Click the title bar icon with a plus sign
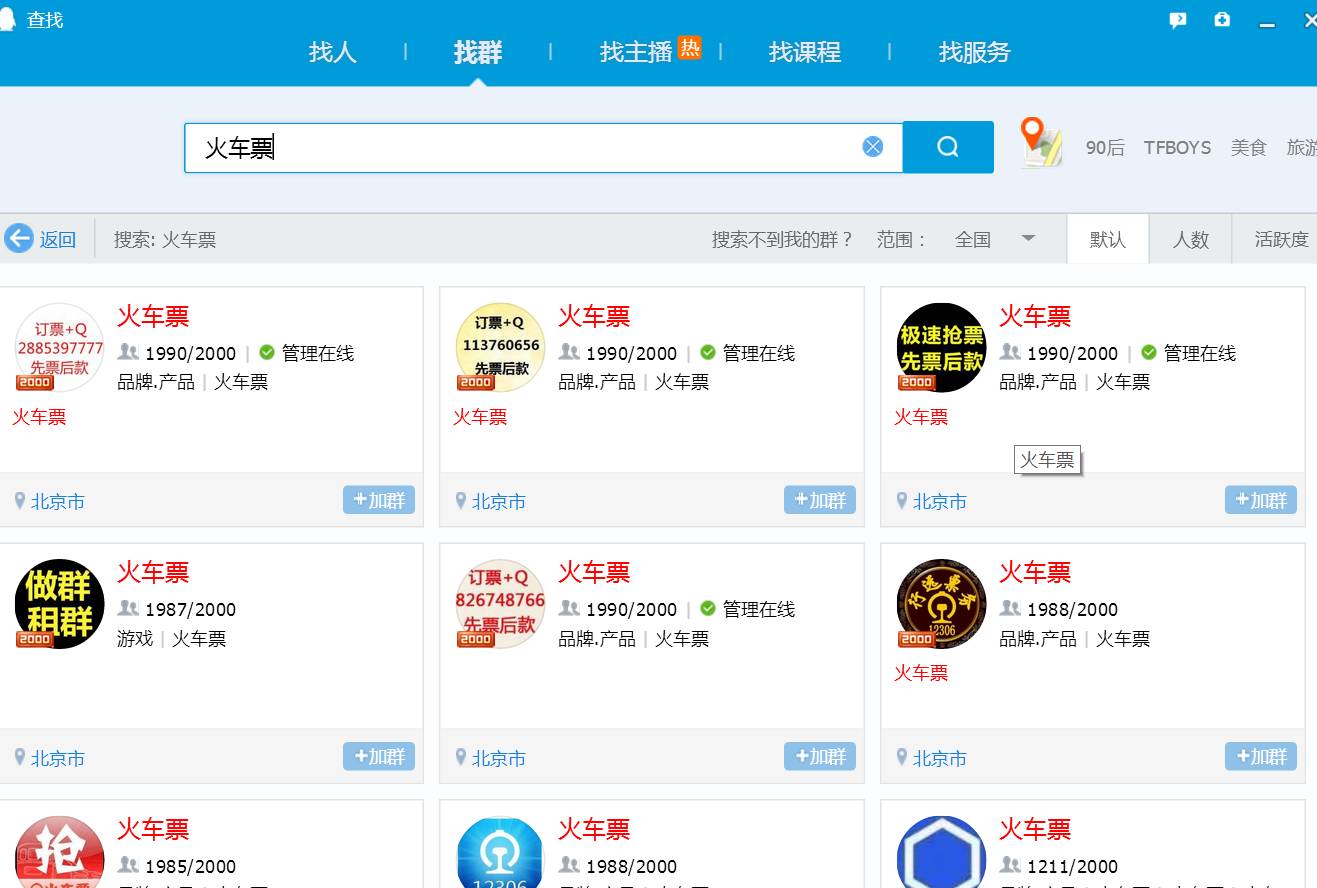Screen dimensions: 1317x888 pos(1222,19)
